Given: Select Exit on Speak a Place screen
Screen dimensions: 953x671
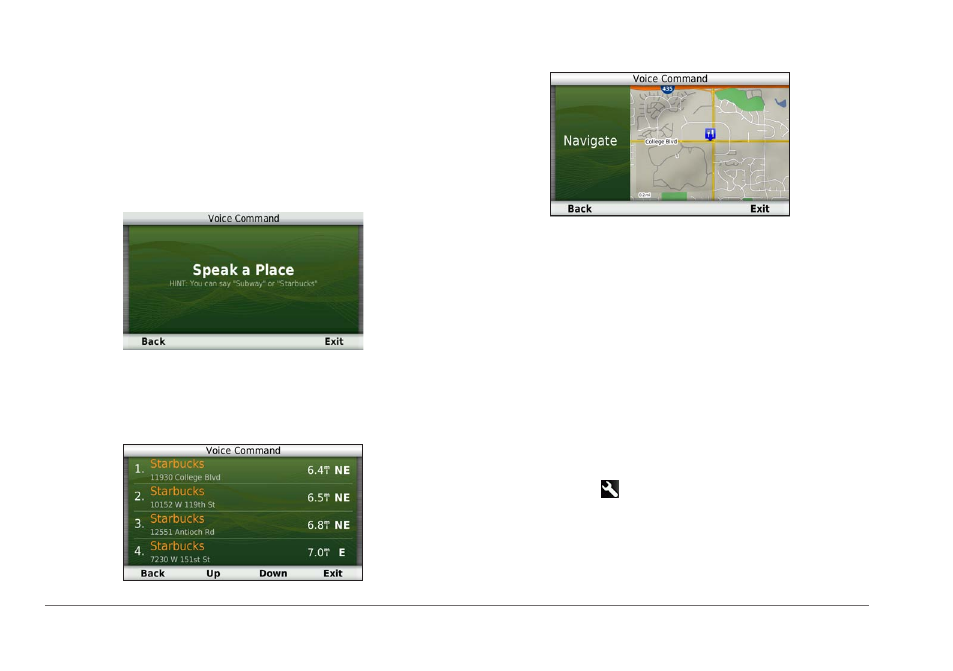Looking at the screenshot, I should (334, 342).
